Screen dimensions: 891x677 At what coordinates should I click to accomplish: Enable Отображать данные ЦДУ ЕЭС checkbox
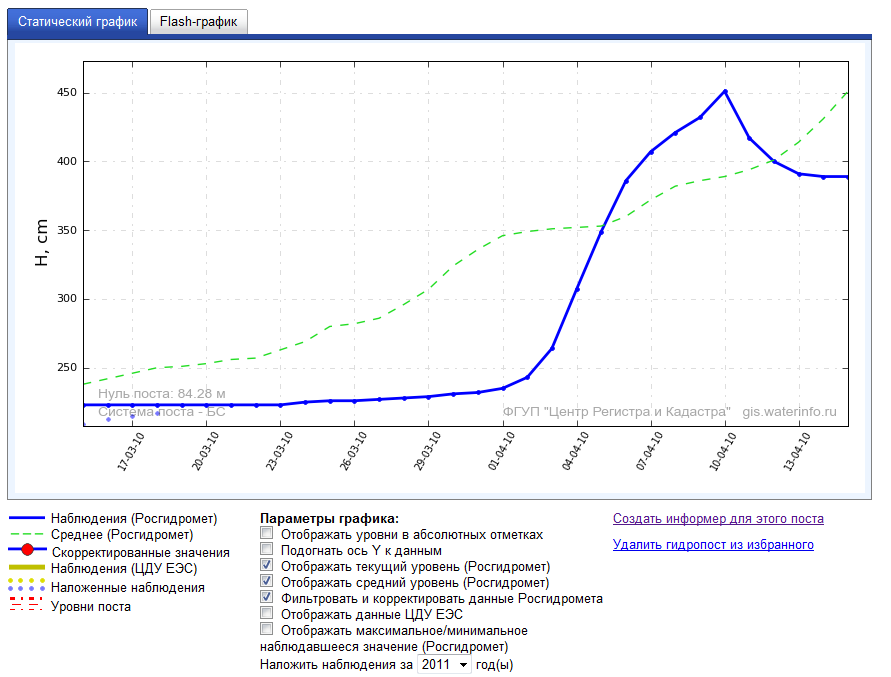(266, 614)
